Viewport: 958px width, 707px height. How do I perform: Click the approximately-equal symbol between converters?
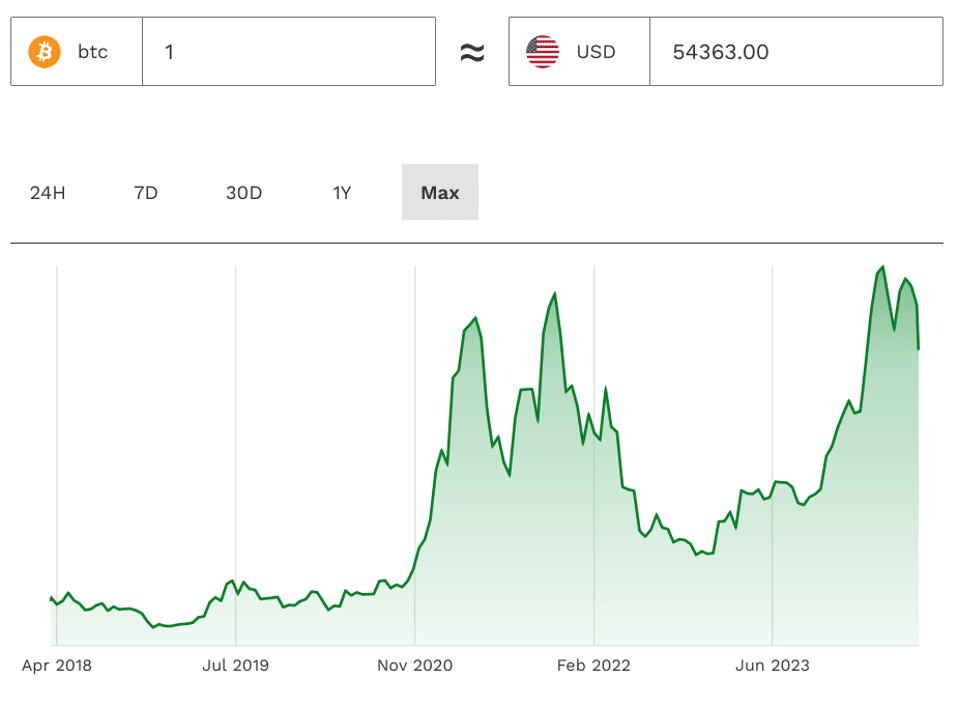click(x=472, y=53)
